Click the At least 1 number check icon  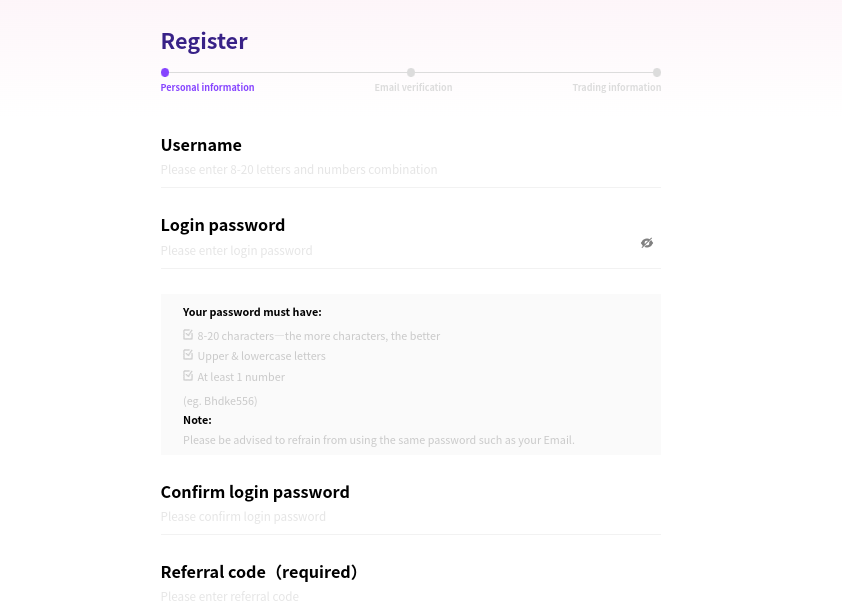[x=188, y=376]
